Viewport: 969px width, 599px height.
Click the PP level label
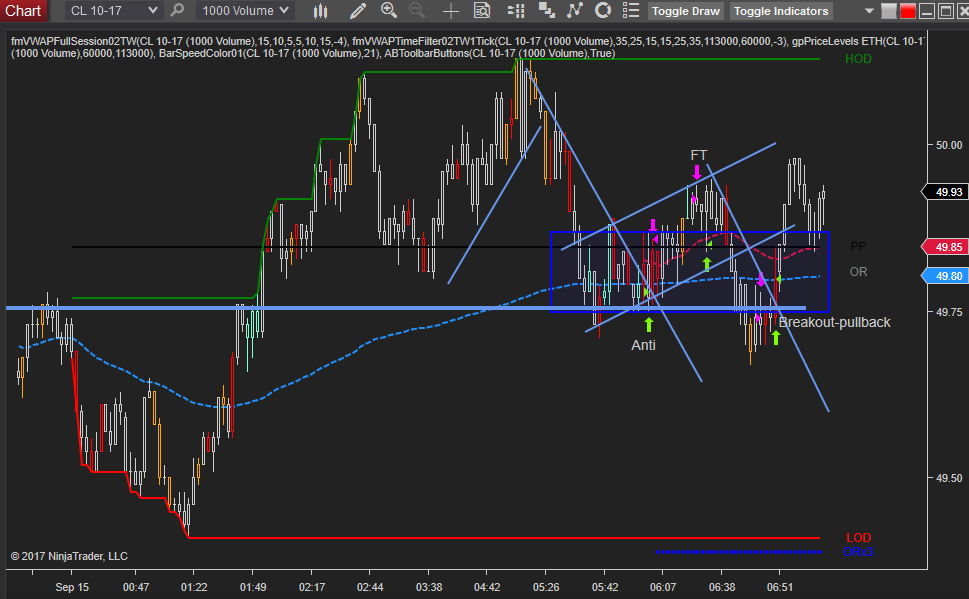point(858,247)
